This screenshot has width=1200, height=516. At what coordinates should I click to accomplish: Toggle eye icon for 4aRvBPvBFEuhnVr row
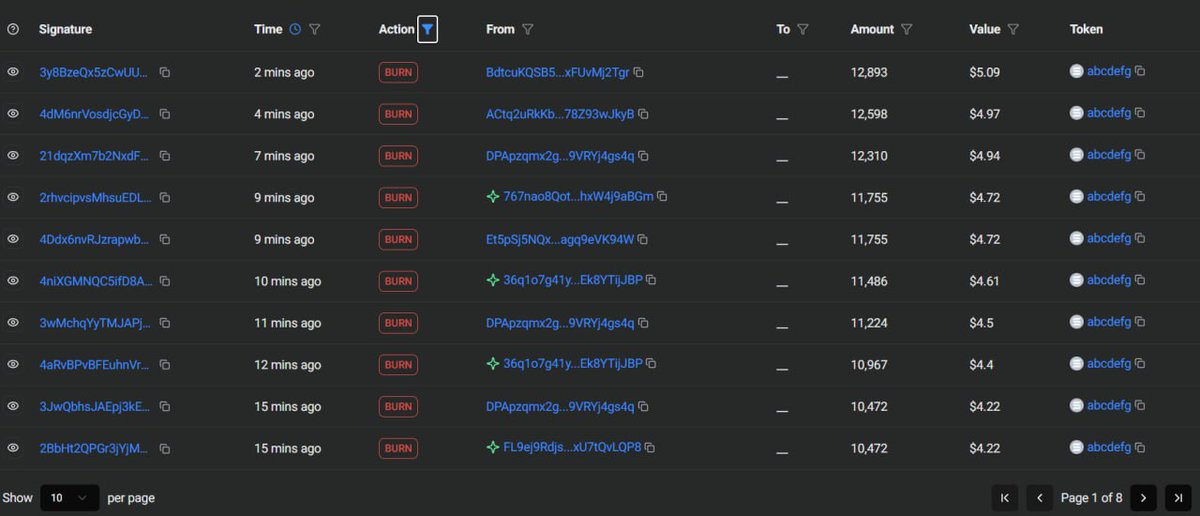[x=13, y=365]
